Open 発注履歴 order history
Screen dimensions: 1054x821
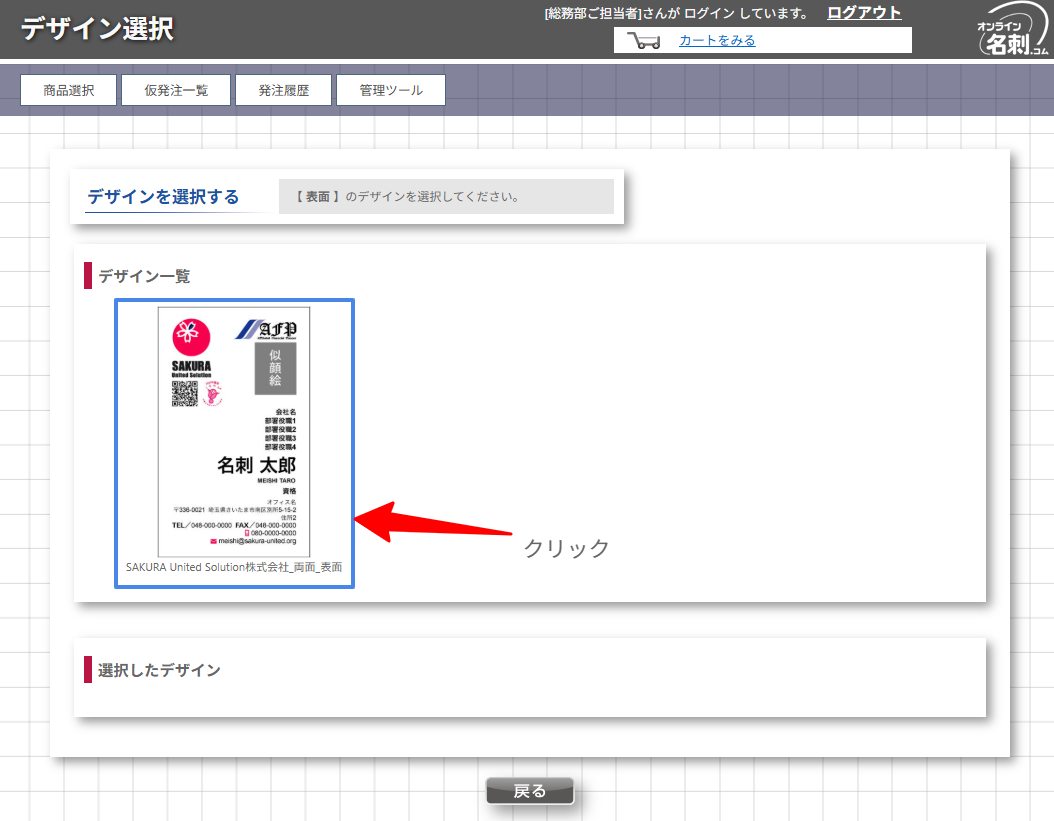[x=283, y=90]
